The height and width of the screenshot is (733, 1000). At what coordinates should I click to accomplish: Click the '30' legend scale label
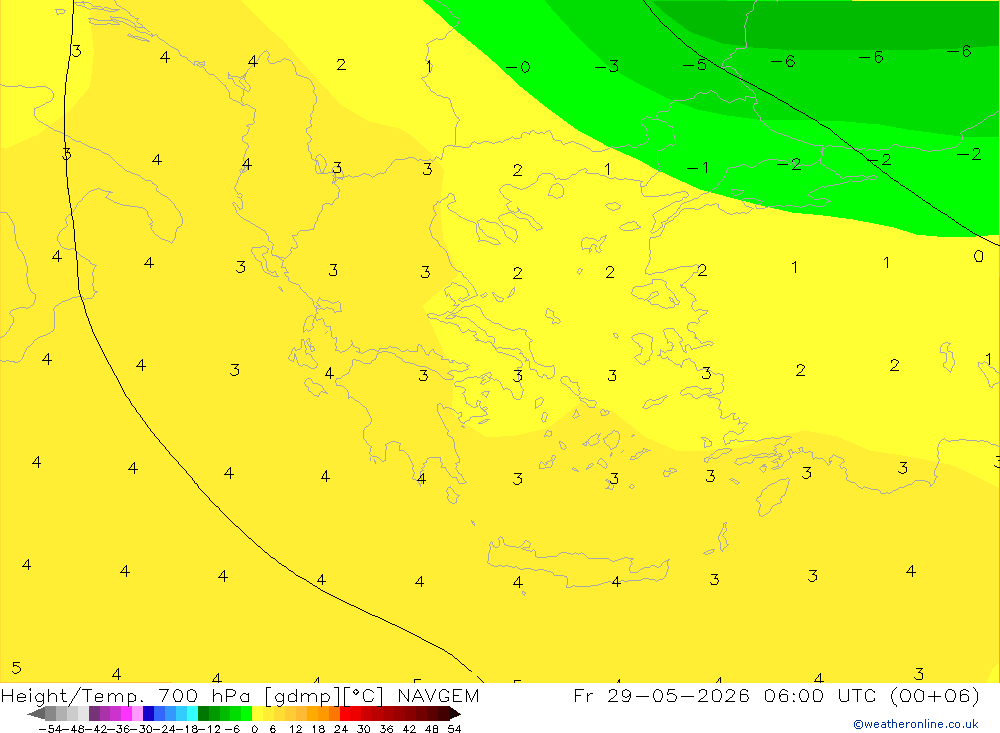point(364,729)
